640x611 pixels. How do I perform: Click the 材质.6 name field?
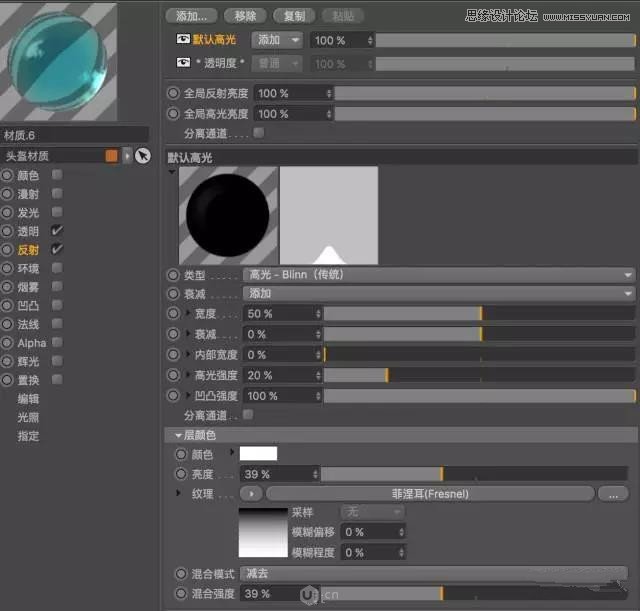pos(75,135)
